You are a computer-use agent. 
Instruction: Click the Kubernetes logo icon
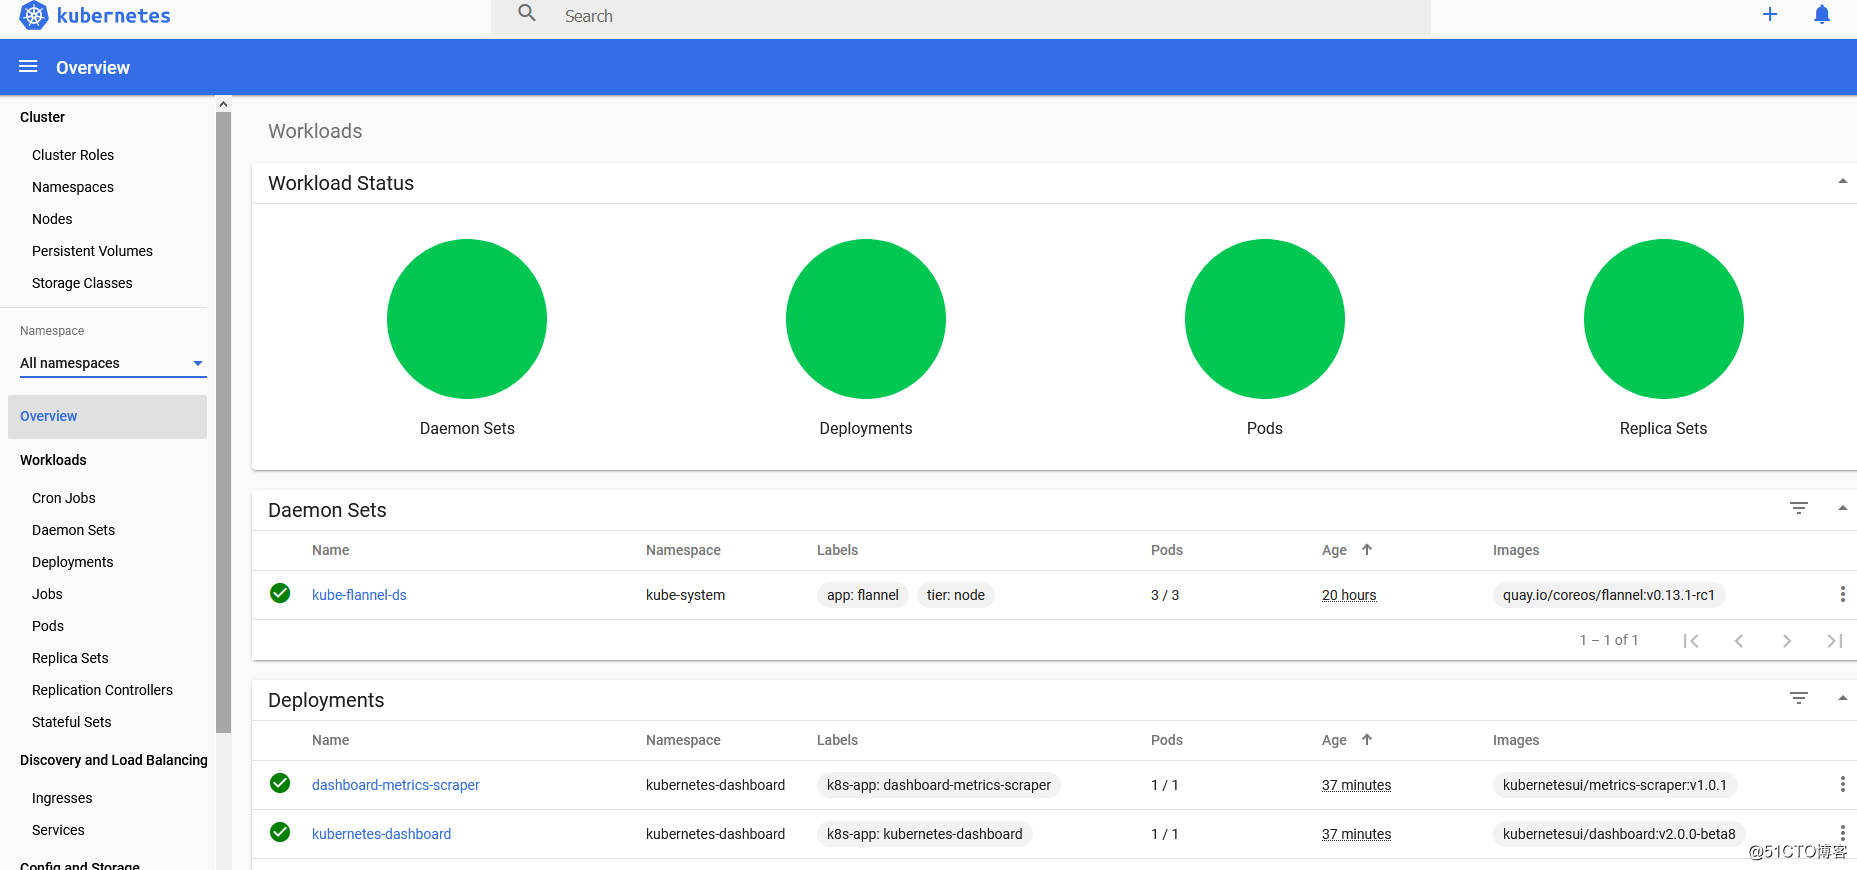pos(34,15)
